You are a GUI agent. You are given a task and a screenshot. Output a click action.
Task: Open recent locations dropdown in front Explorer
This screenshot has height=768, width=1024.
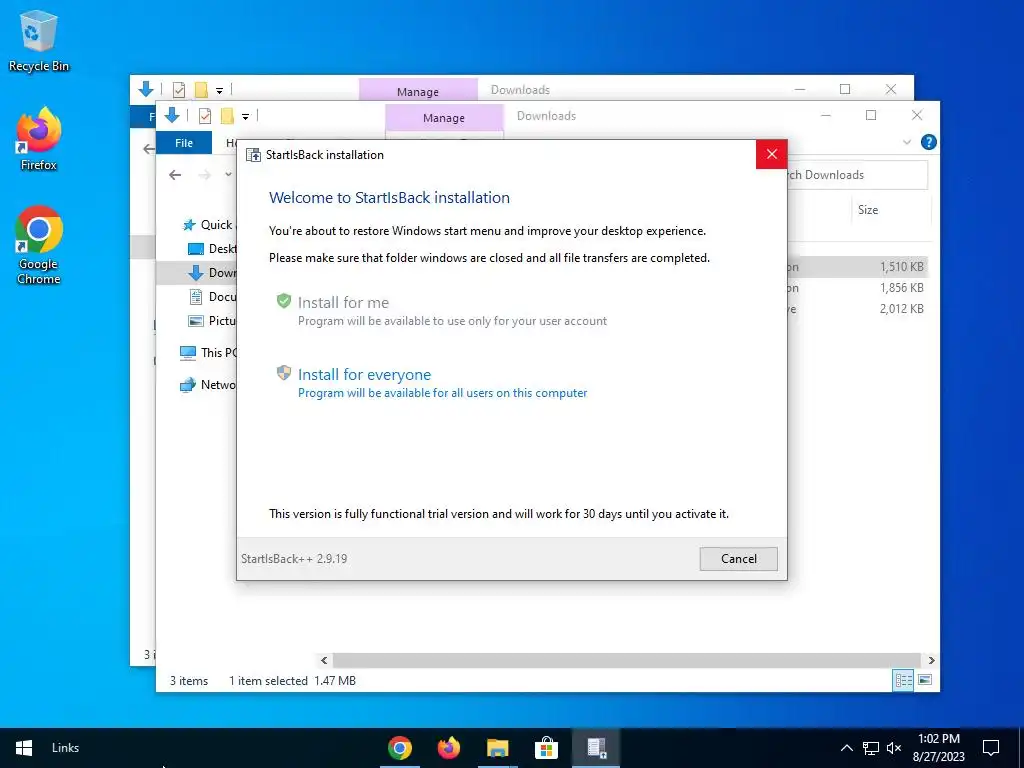[x=229, y=175]
